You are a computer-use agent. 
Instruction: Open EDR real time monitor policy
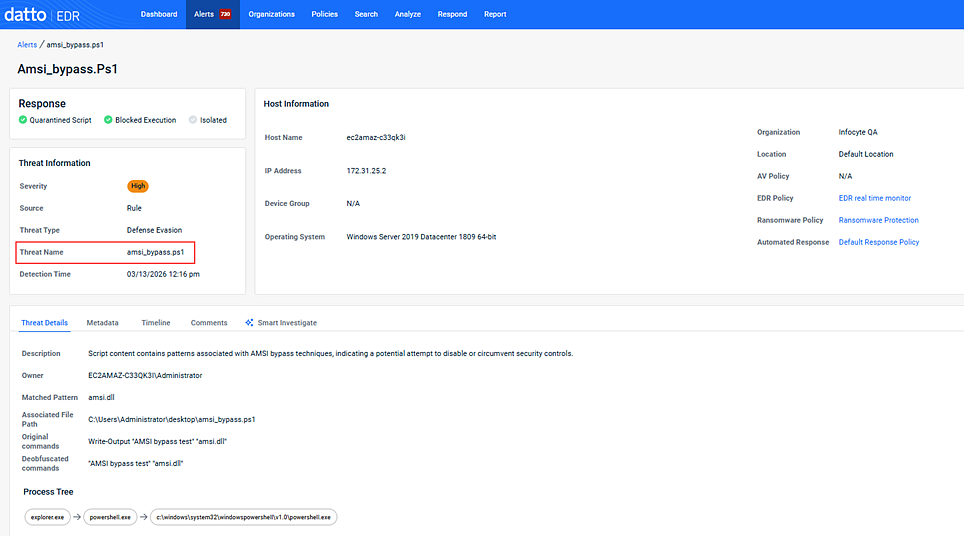[x=874, y=198]
